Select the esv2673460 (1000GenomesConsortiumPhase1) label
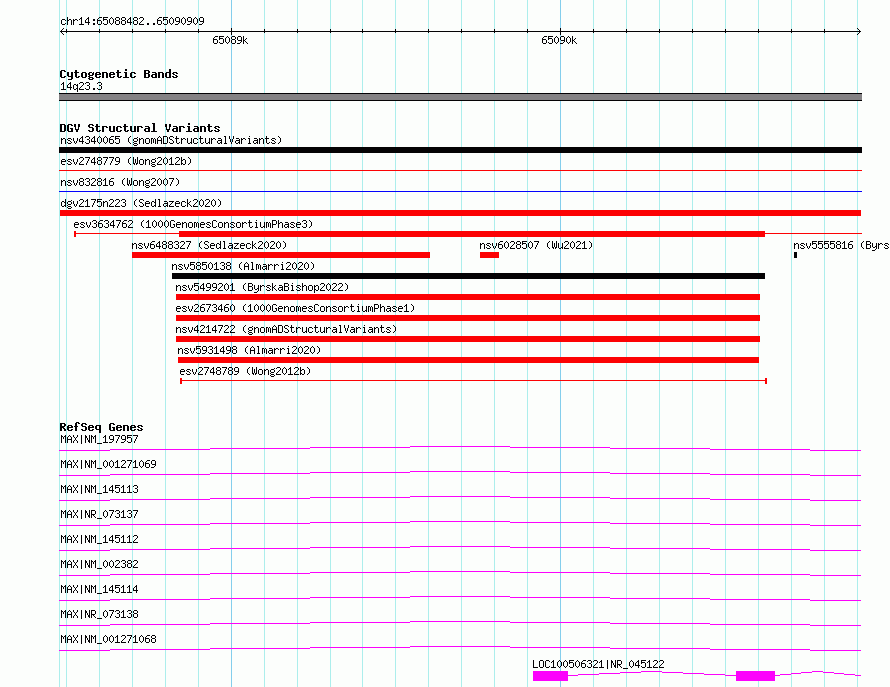Screen dimensions: 890x687 tap(295, 308)
